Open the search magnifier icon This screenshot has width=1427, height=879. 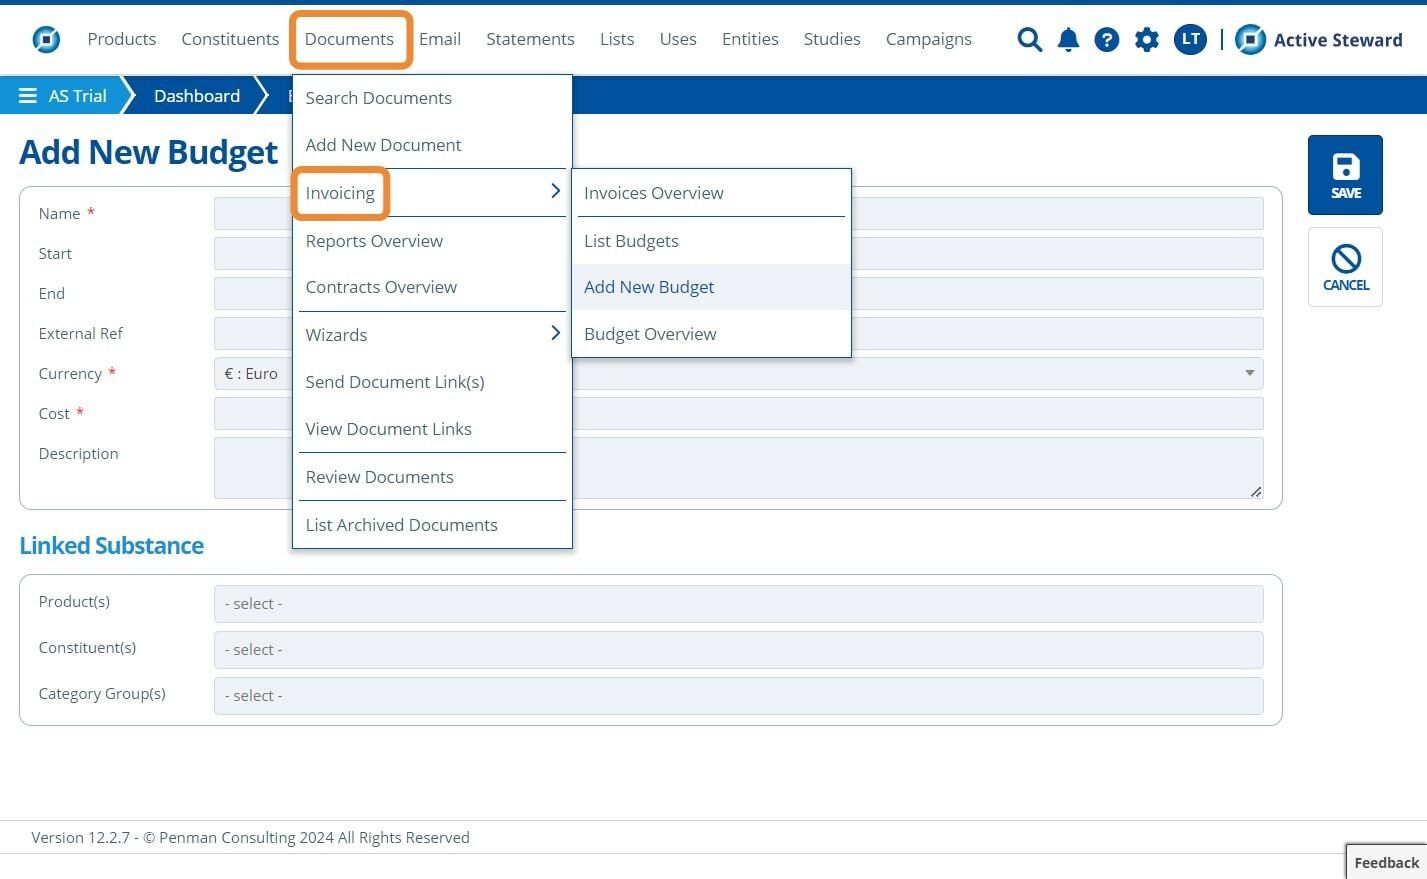[x=1029, y=40]
